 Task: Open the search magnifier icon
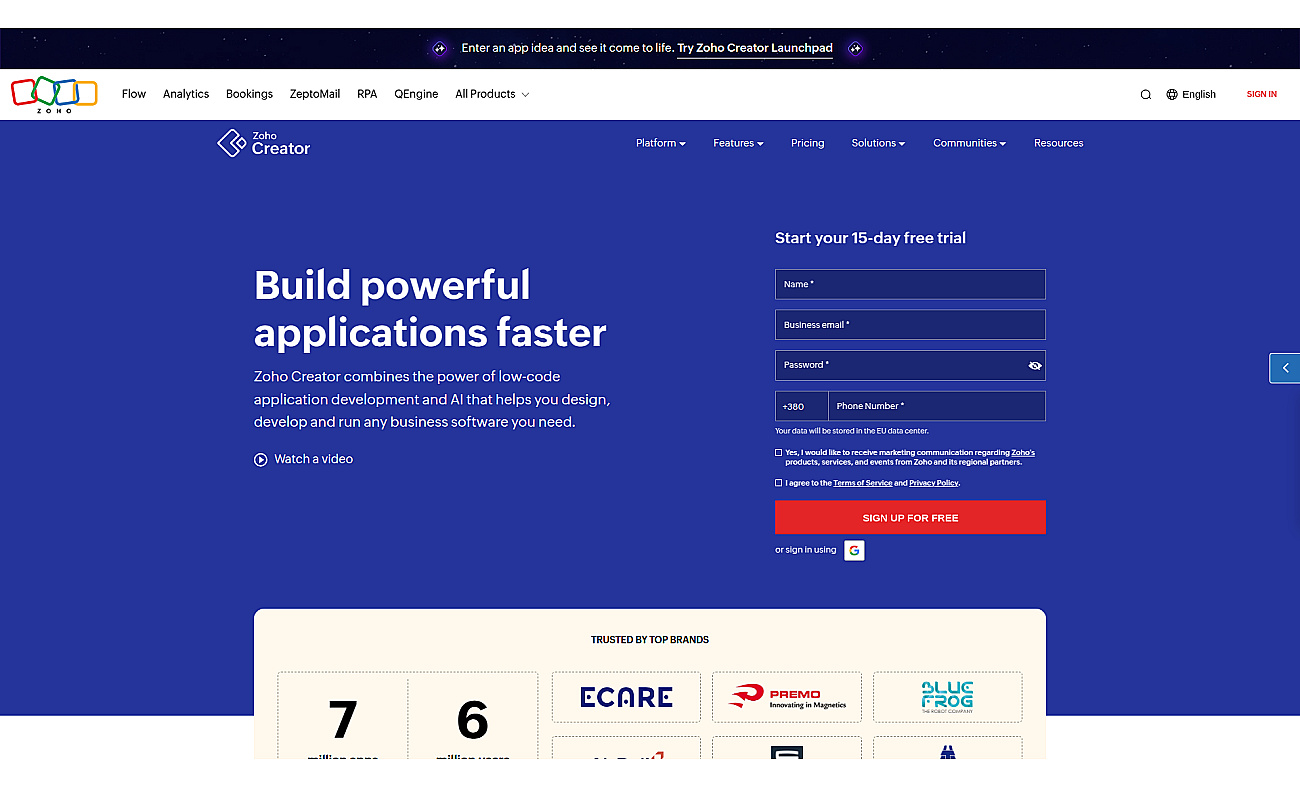1146,95
